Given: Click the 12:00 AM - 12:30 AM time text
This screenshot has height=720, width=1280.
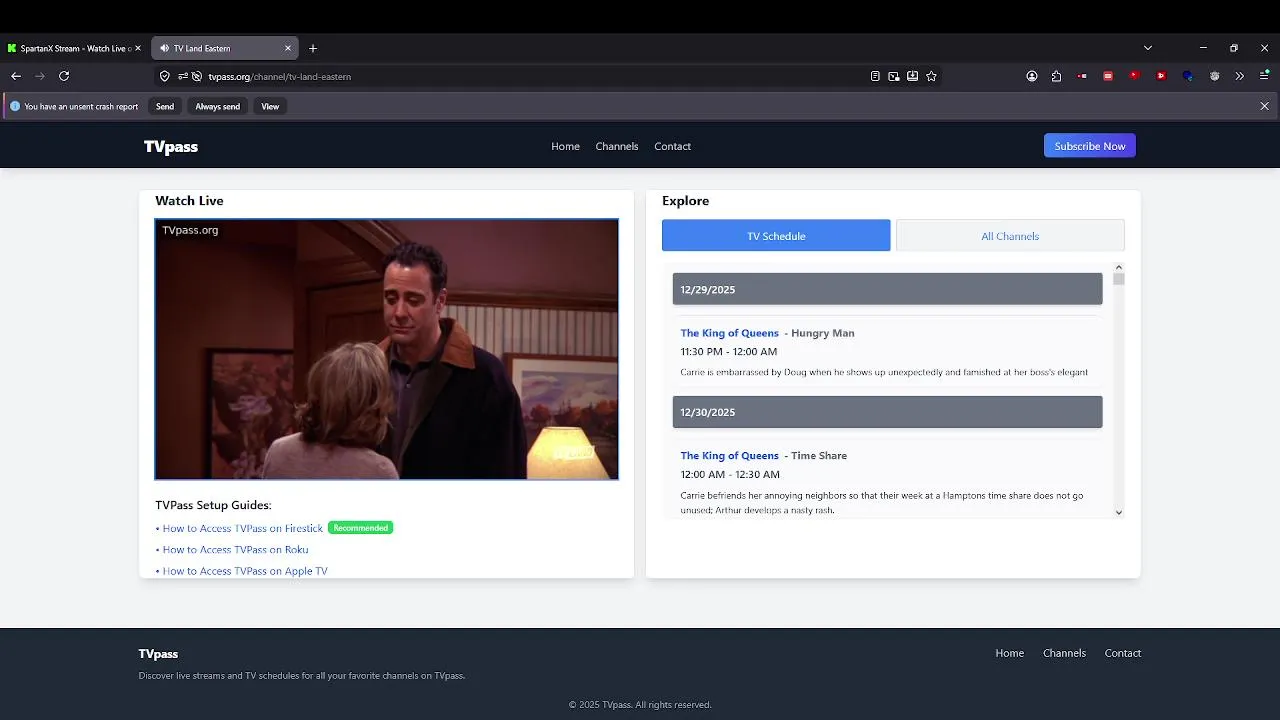Looking at the screenshot, I should click(x=730, y=475).
